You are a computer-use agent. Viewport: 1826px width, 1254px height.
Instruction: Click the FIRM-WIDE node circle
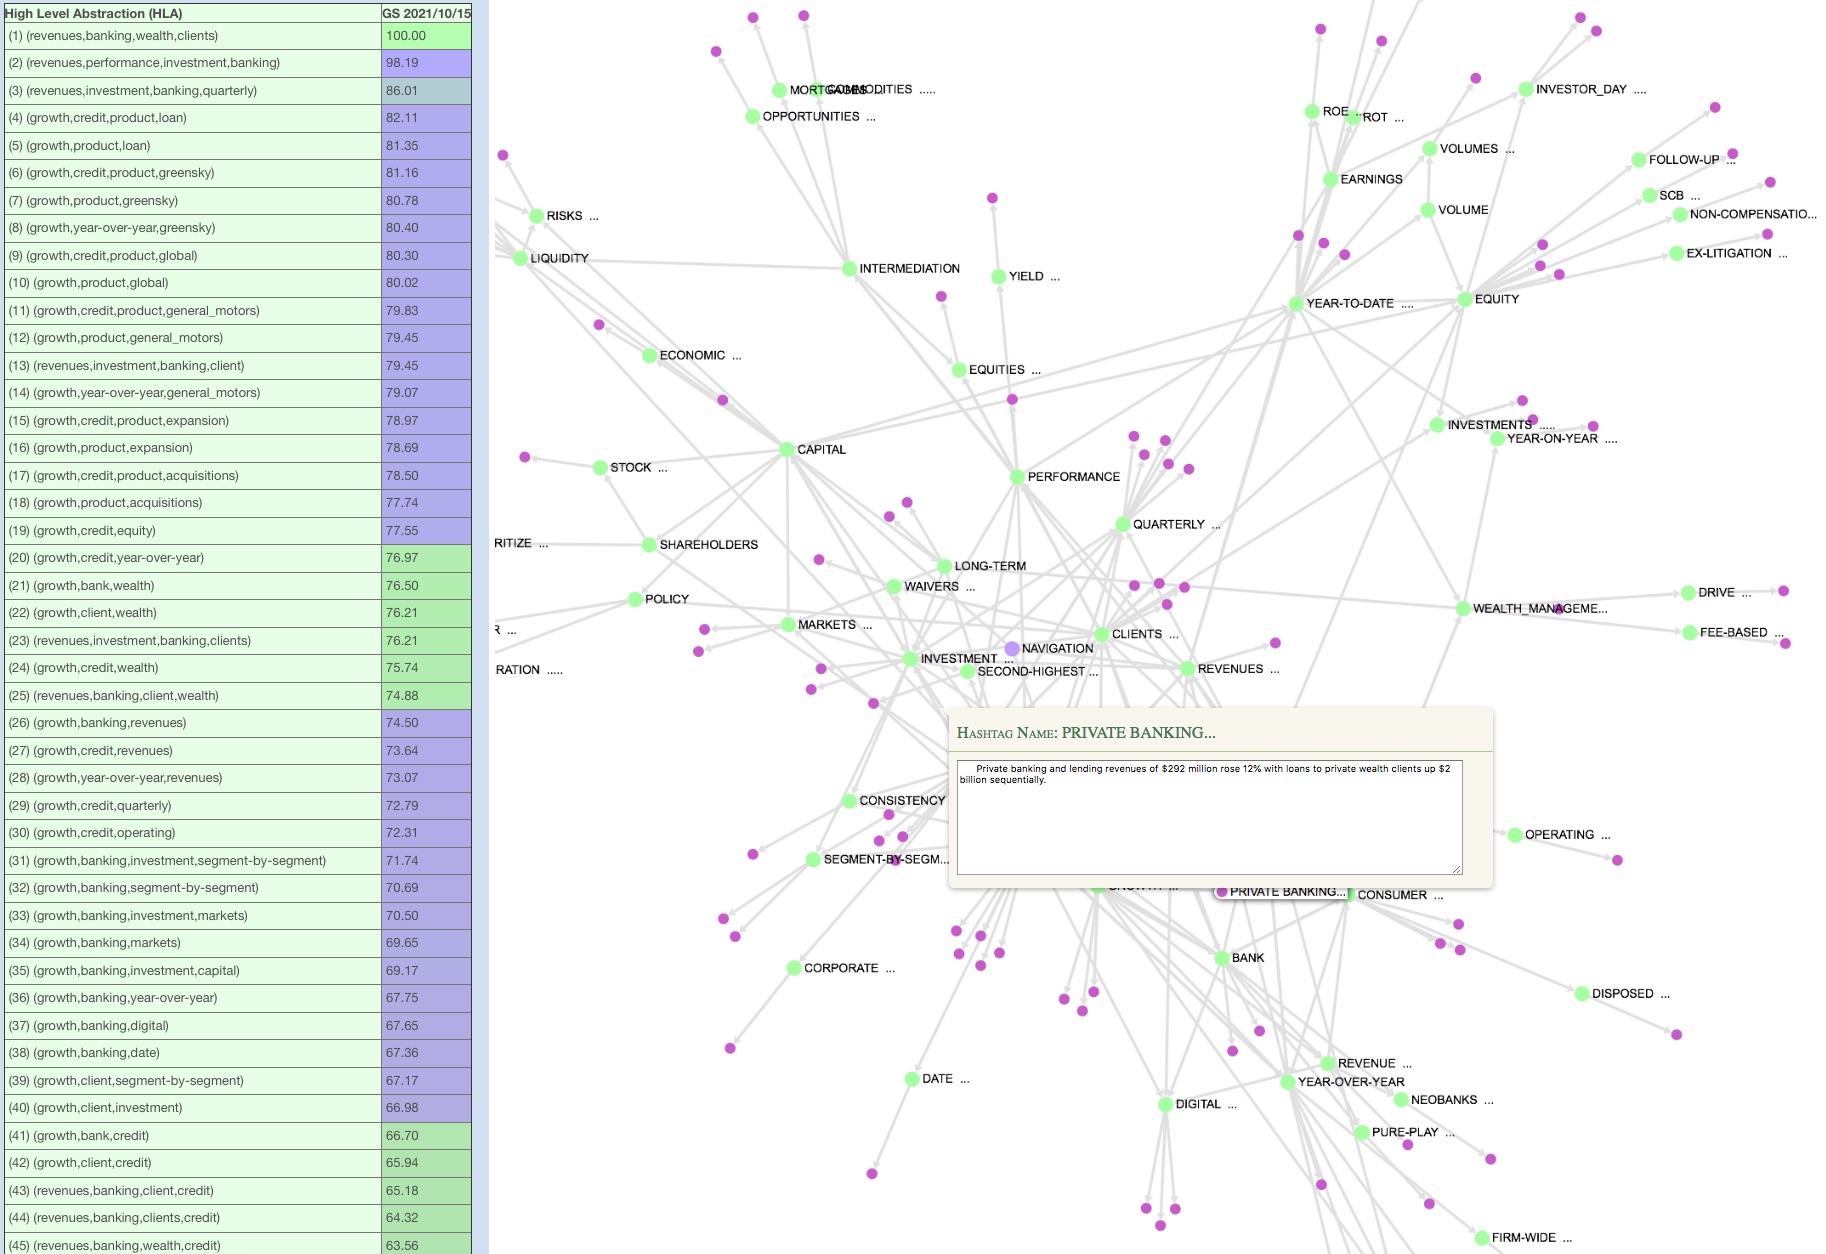1482,1238
